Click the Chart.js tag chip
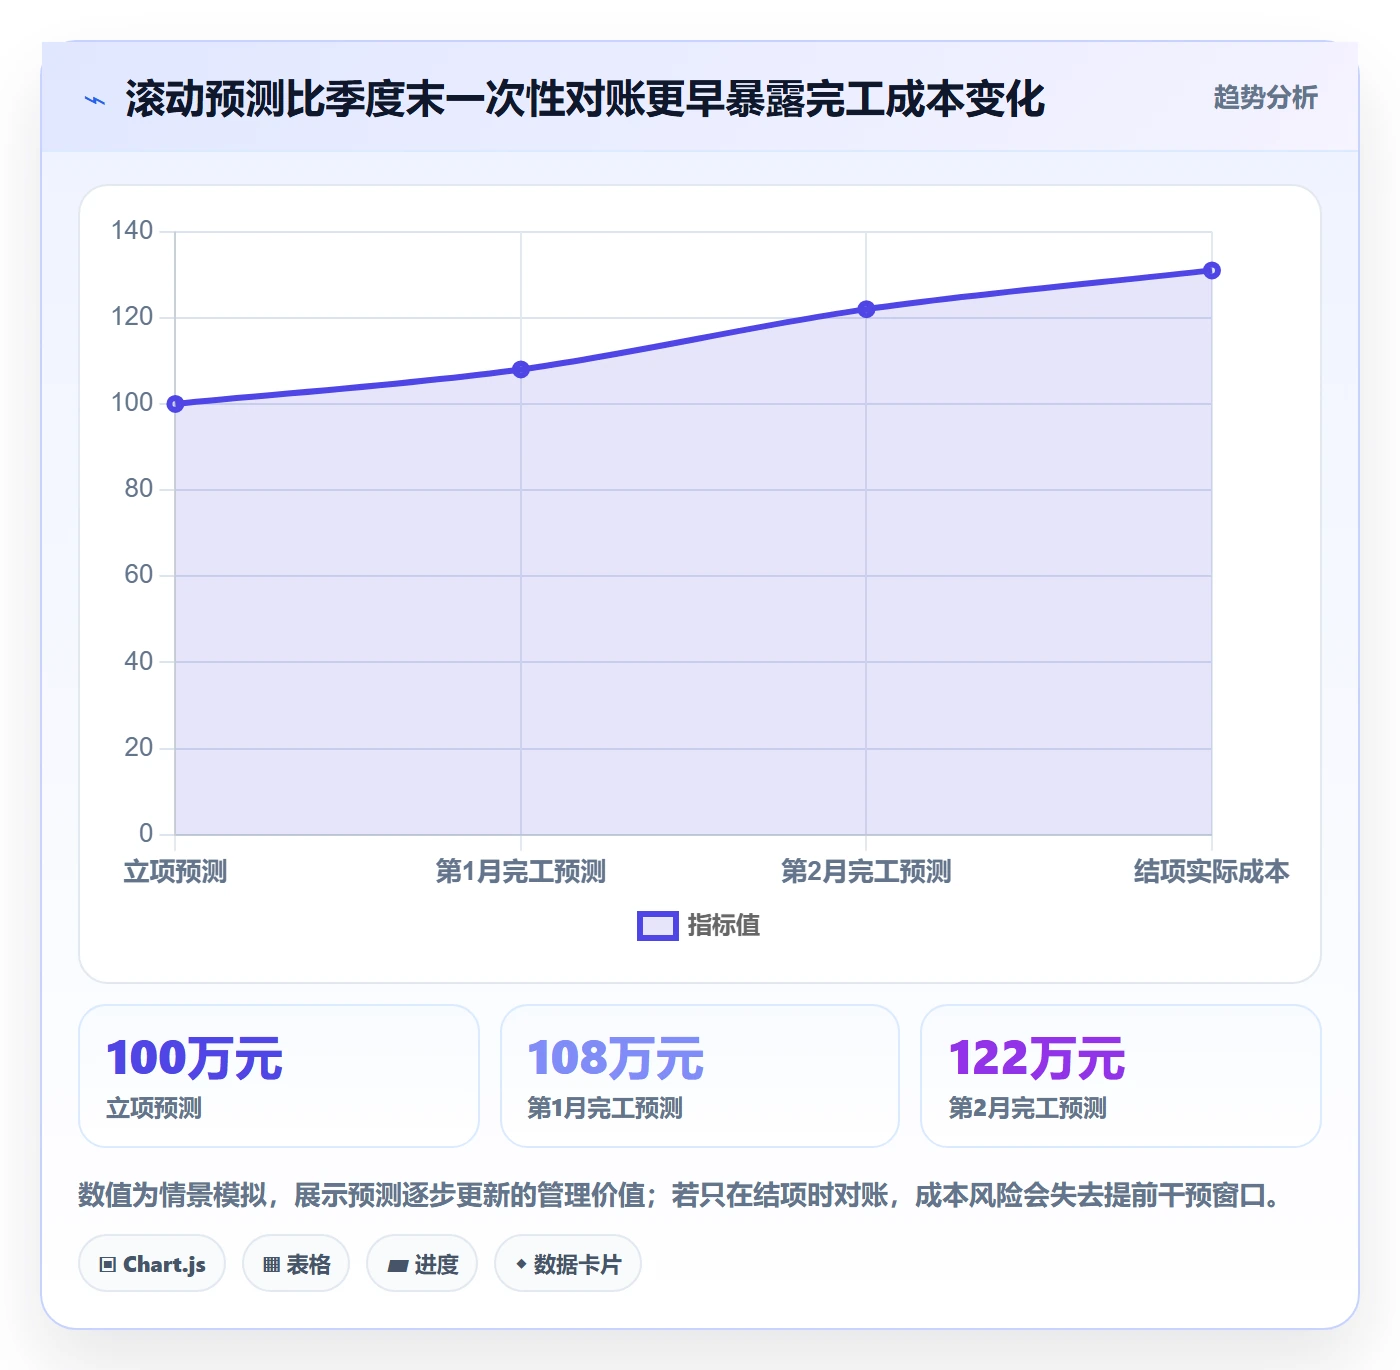 click(152, 1264)
